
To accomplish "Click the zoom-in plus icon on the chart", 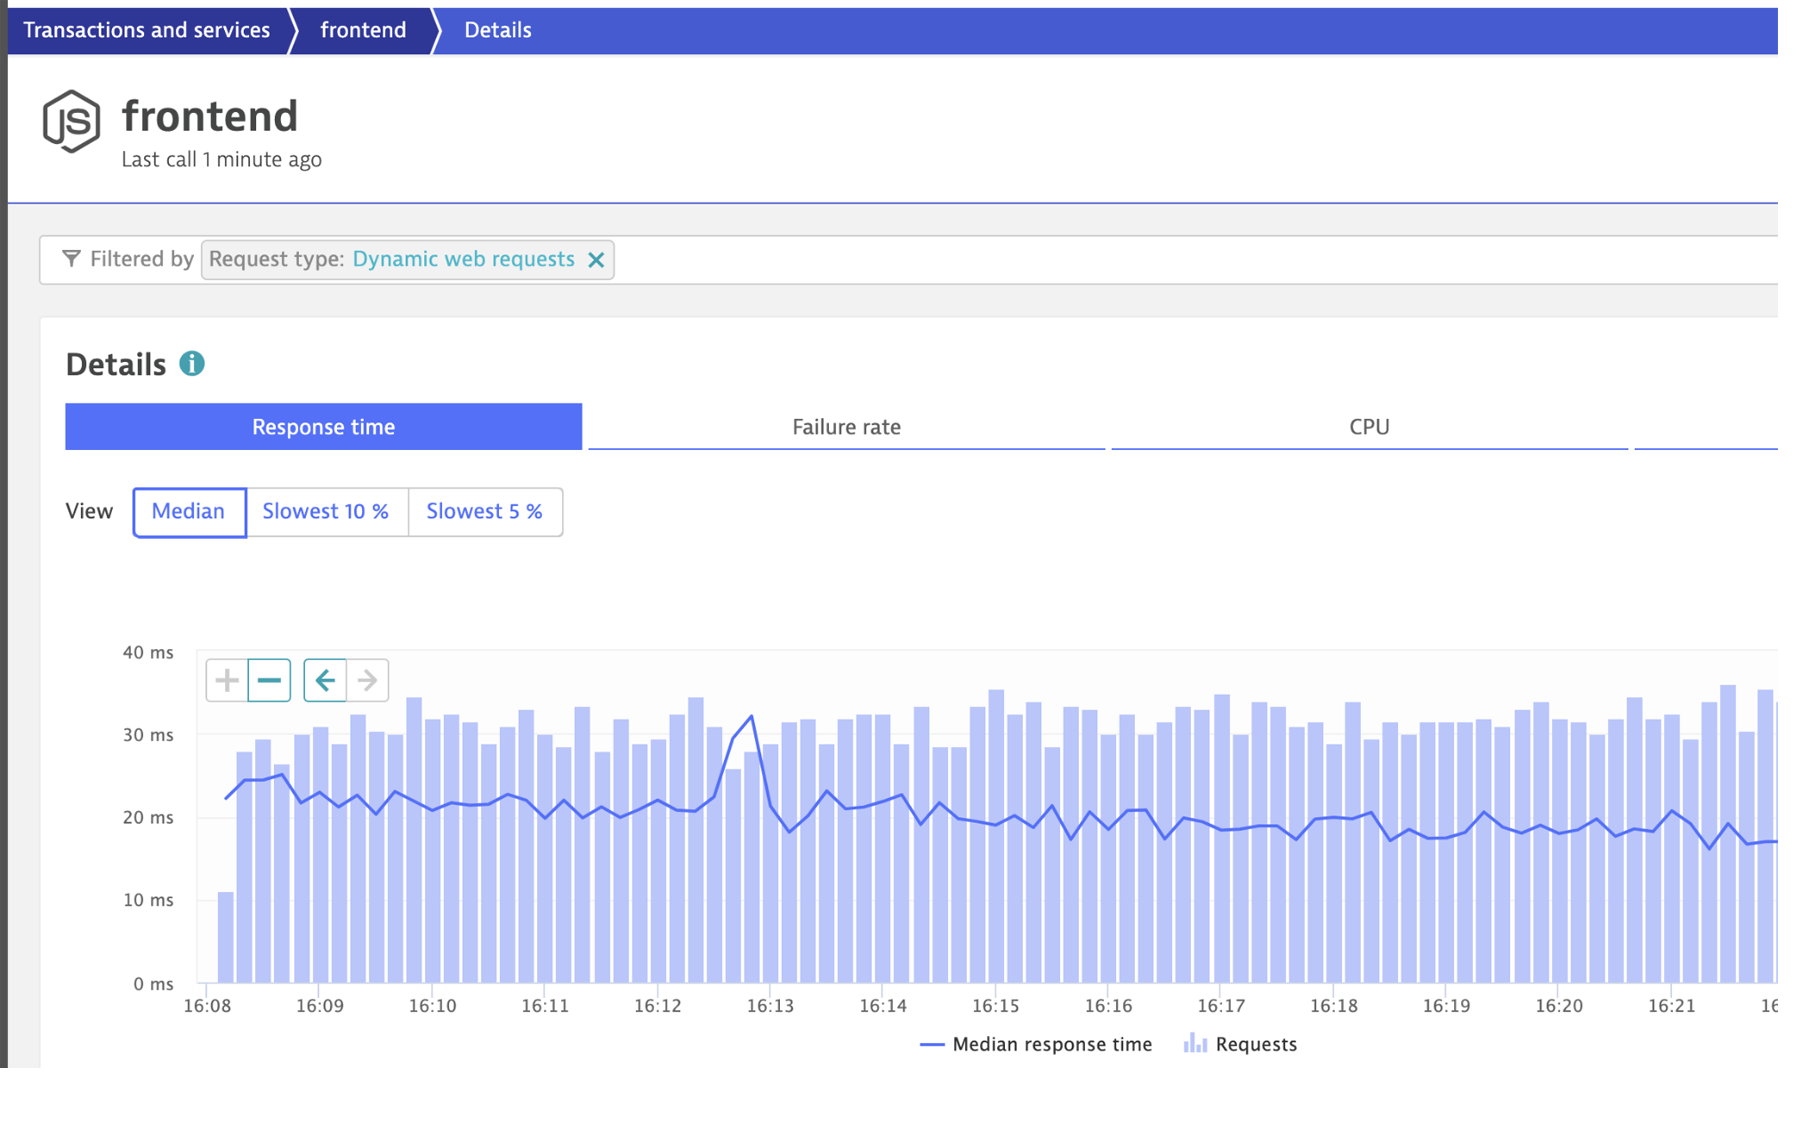I will click(226, 680).
